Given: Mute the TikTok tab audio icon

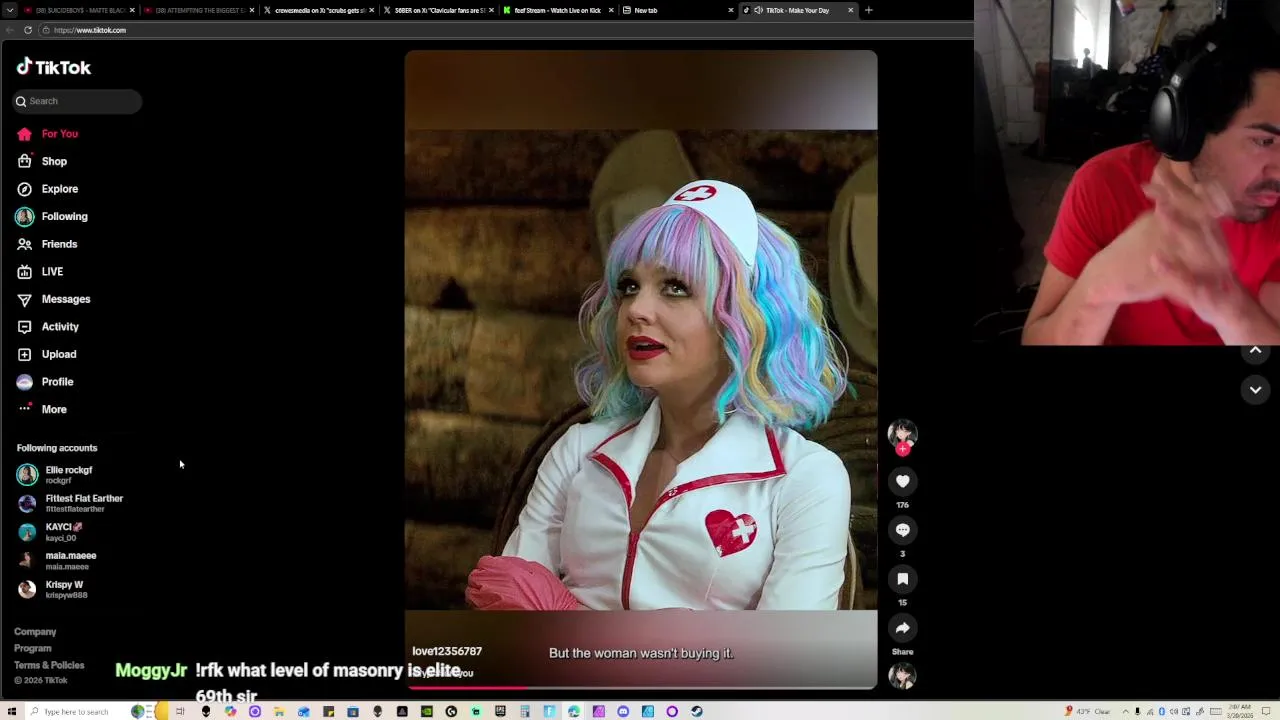Looking at the screenshot, I should (x=759, y=10).
